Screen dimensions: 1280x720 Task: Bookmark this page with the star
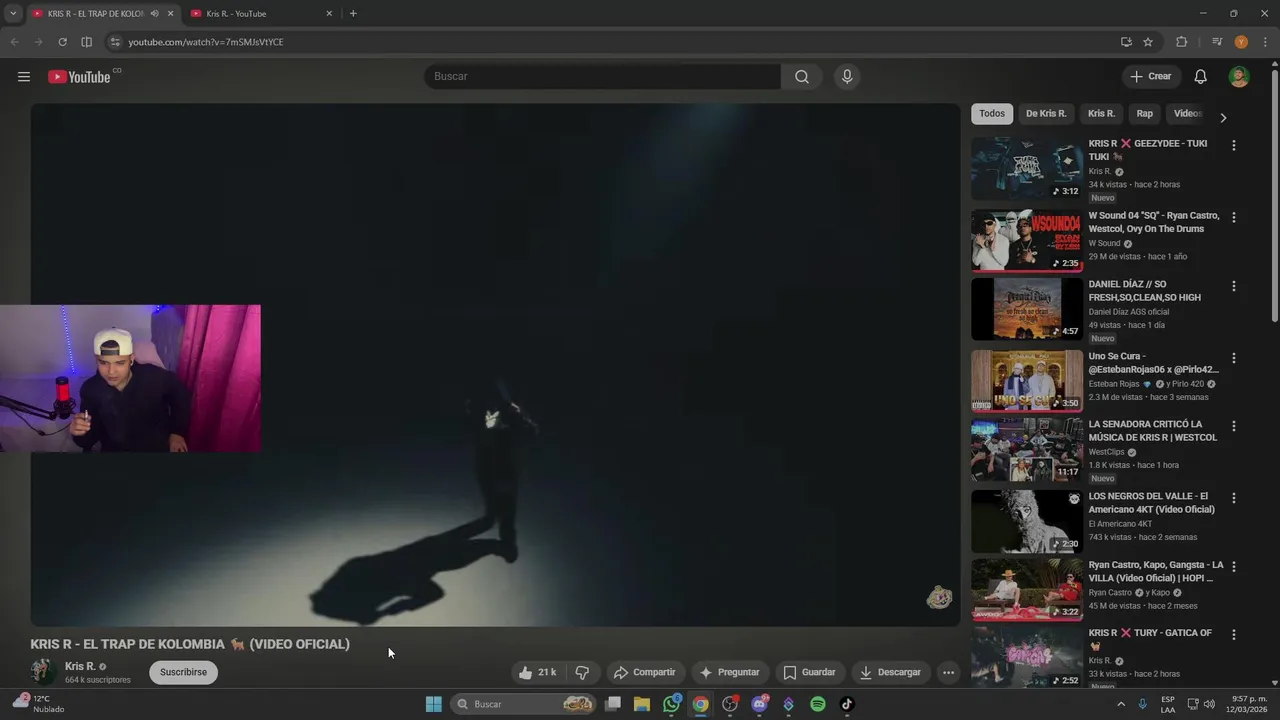(x=1148, y=42)
